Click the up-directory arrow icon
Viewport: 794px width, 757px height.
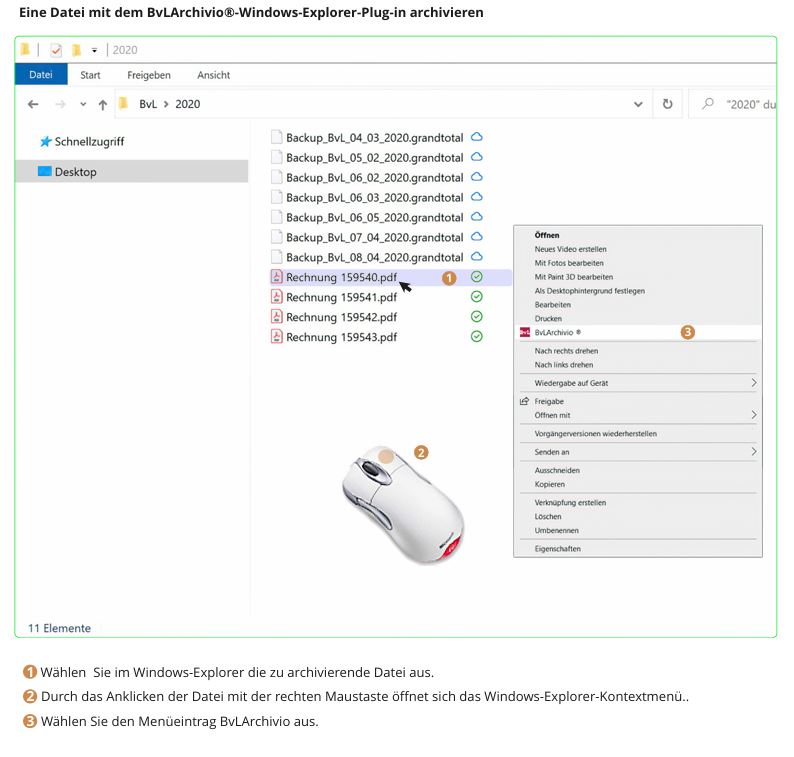tap(102, 104)
